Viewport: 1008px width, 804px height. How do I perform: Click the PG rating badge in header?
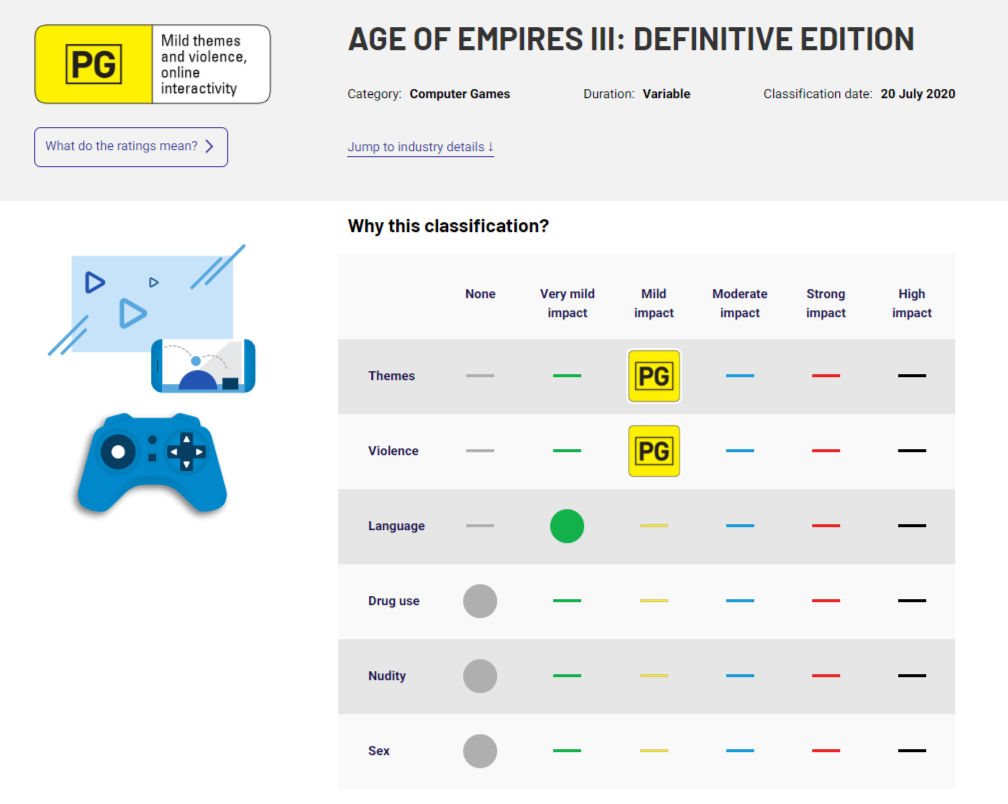coord(93,65)
